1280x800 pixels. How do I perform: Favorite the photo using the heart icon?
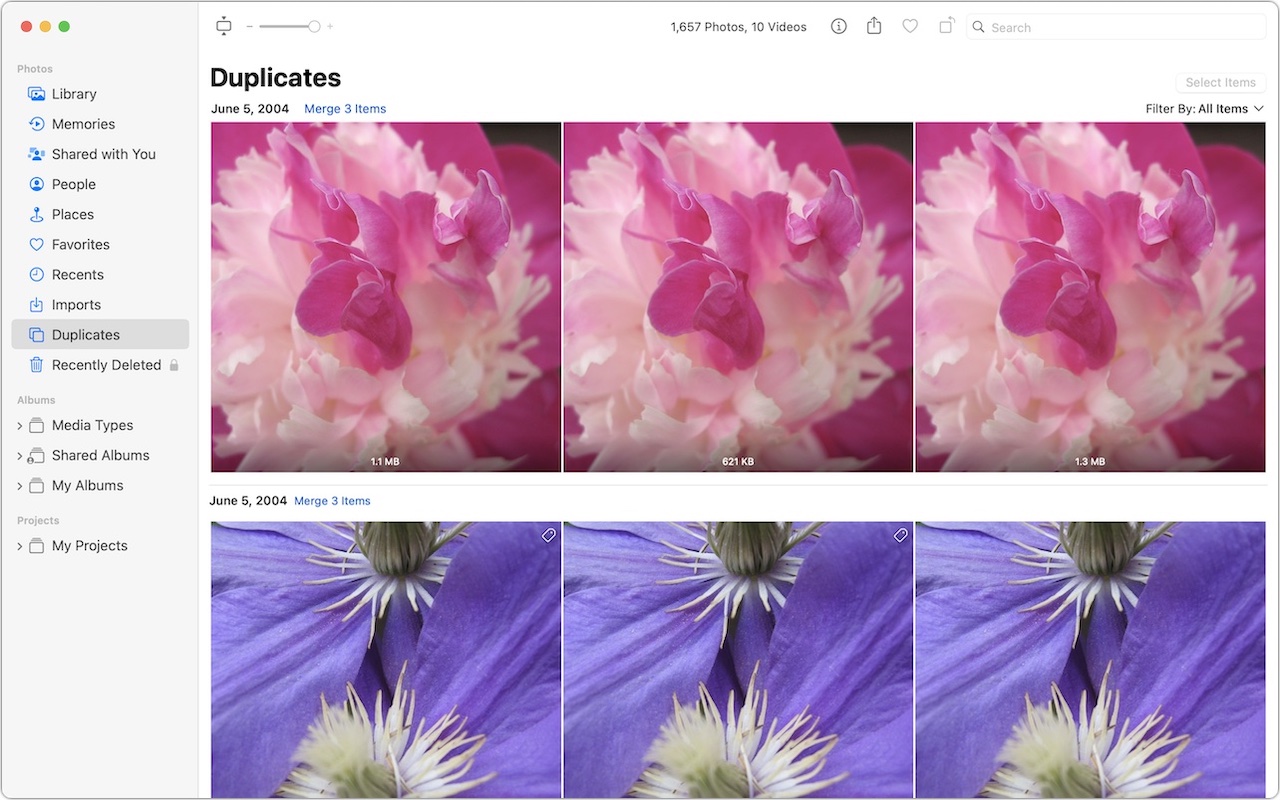pos(910,26)
